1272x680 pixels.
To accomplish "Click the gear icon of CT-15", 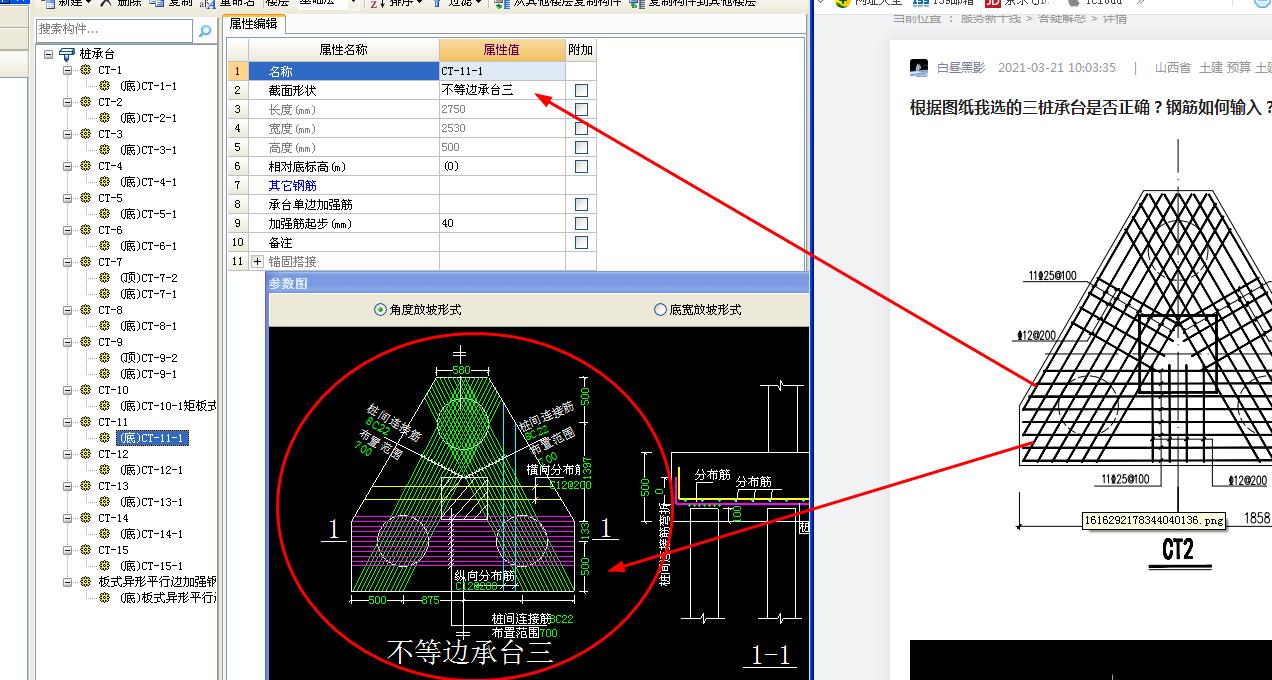I will (85, 550).
